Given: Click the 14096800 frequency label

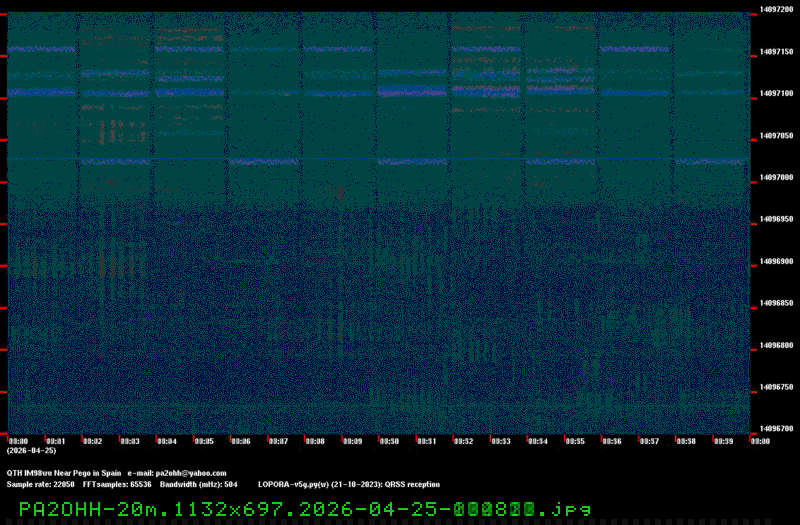Looking at the screenshot, I should pos(777,345).
